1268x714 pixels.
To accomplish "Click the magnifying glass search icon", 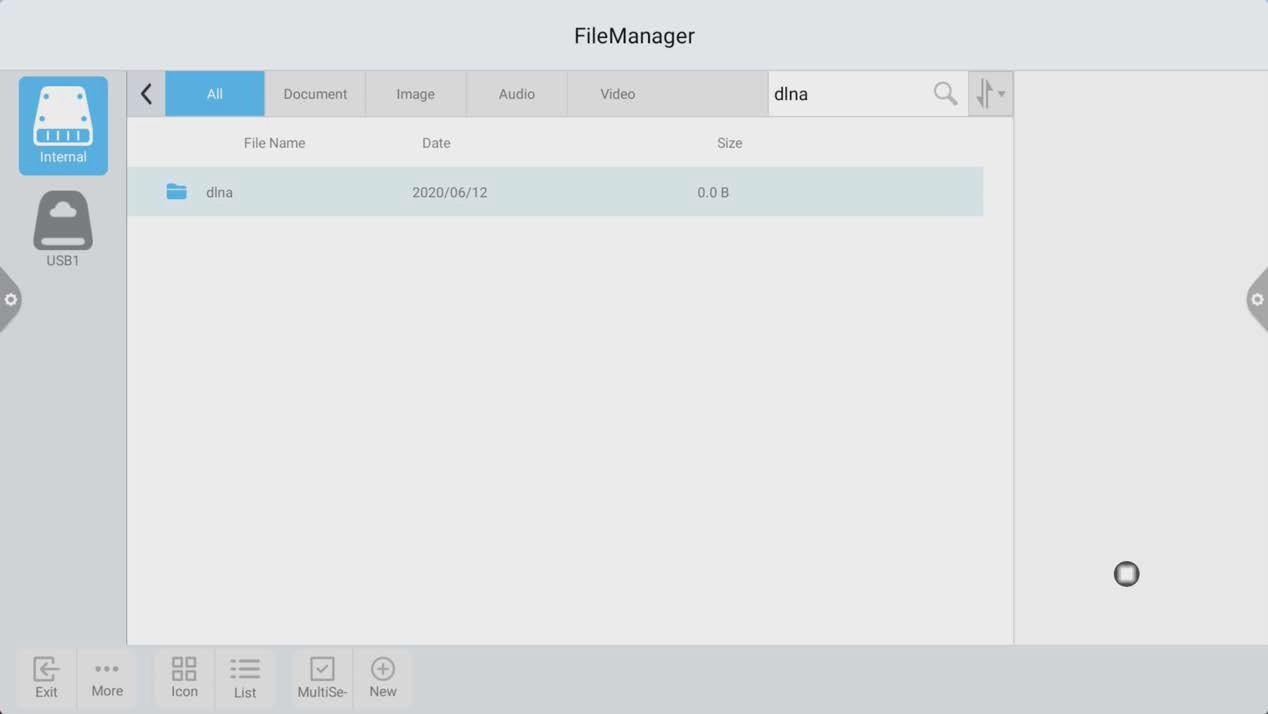I will tap(945, 94).
